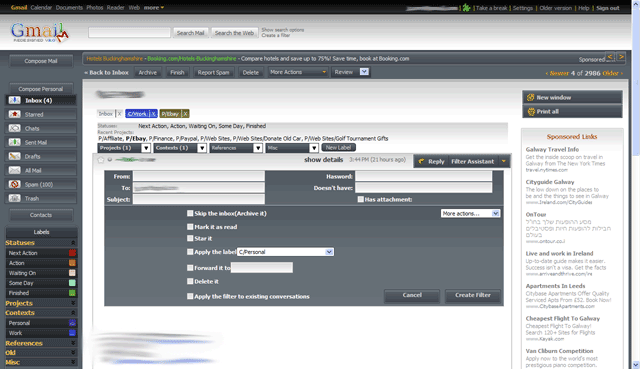The image size is (640, 369).
Task: Click the mail search input field
Action: tap(129, 33)
